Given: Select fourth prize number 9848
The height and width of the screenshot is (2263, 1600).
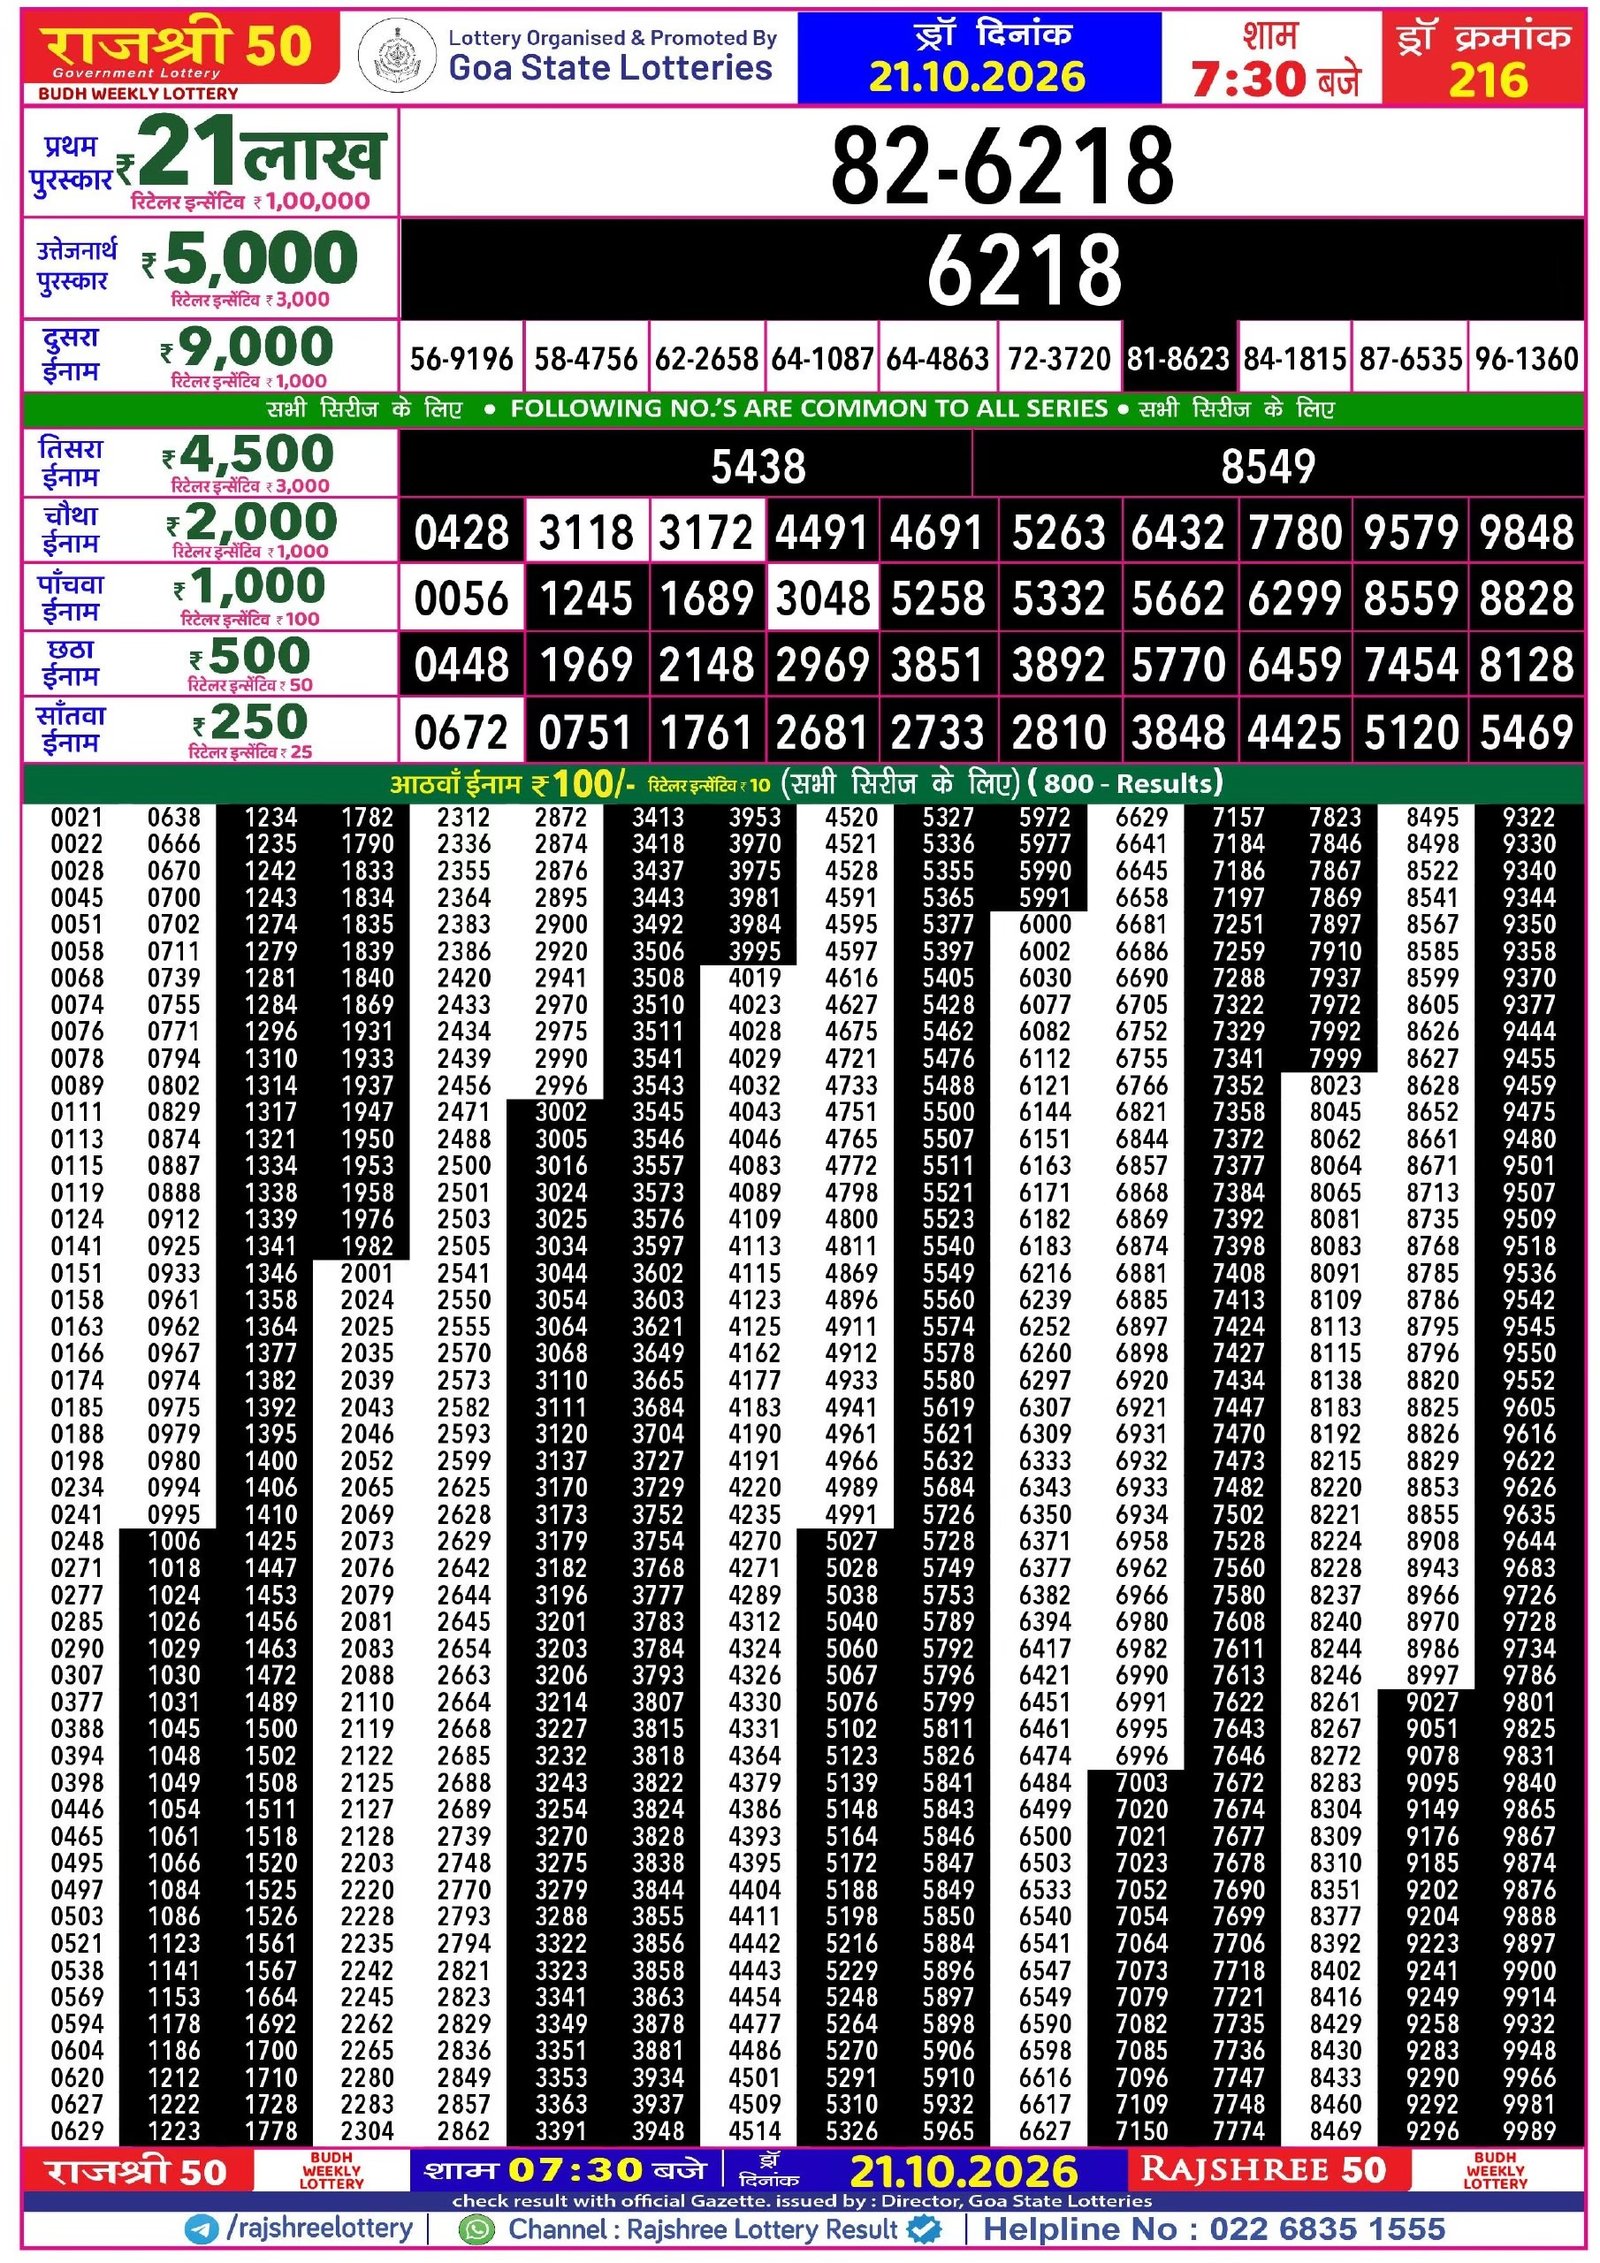Looking at the screenshot, I should click(1526, 533).
